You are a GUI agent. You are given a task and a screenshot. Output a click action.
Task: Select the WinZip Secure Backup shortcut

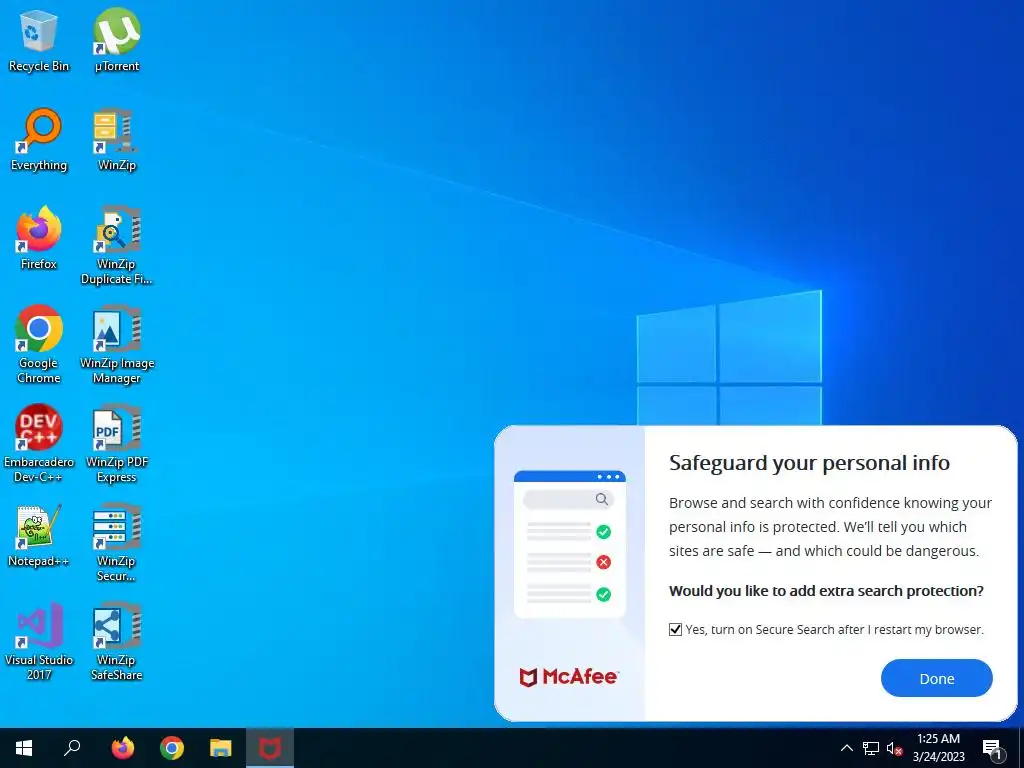[x=117, y=543]
